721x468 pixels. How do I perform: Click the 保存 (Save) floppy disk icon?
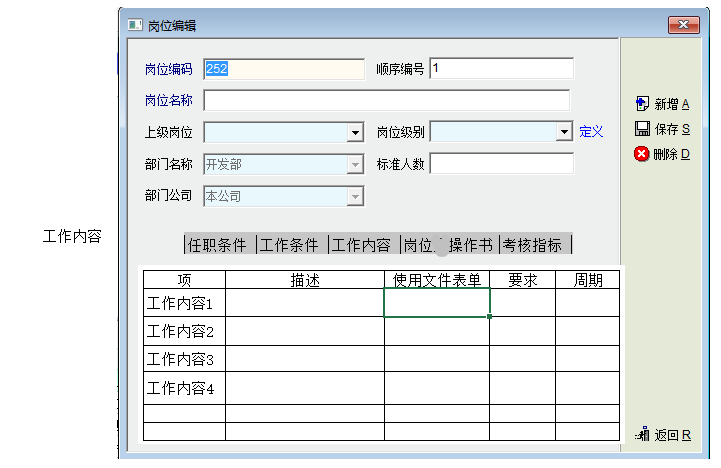click(642, 129)
